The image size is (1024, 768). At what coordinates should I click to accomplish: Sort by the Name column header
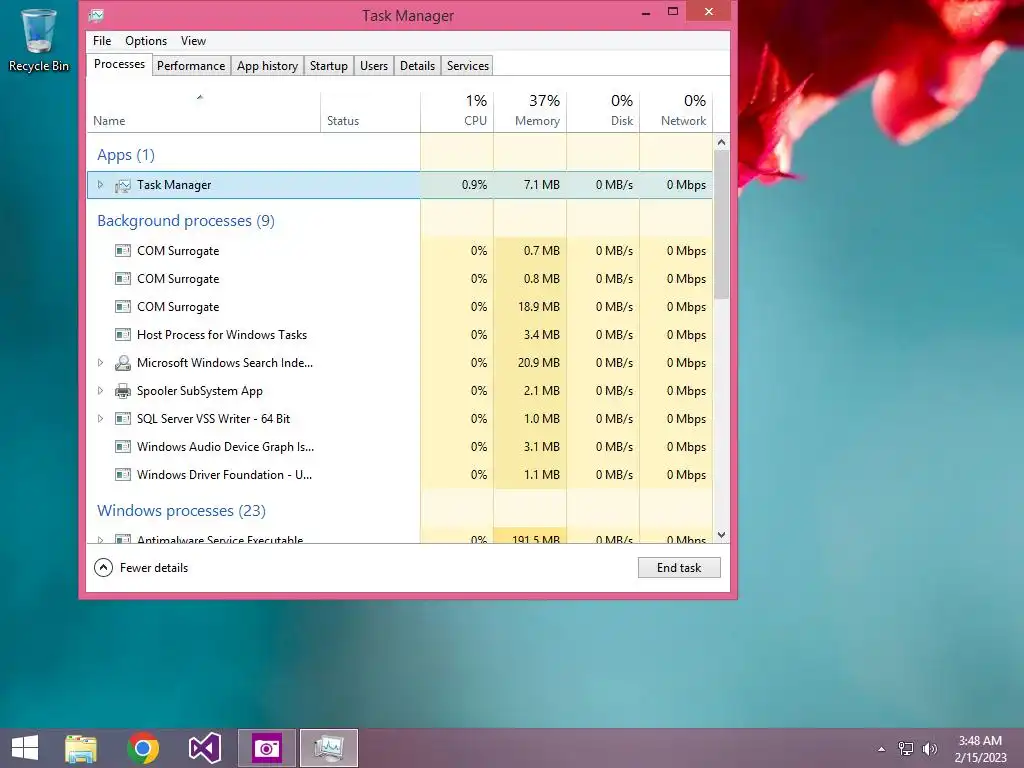(x=204, y=112)
